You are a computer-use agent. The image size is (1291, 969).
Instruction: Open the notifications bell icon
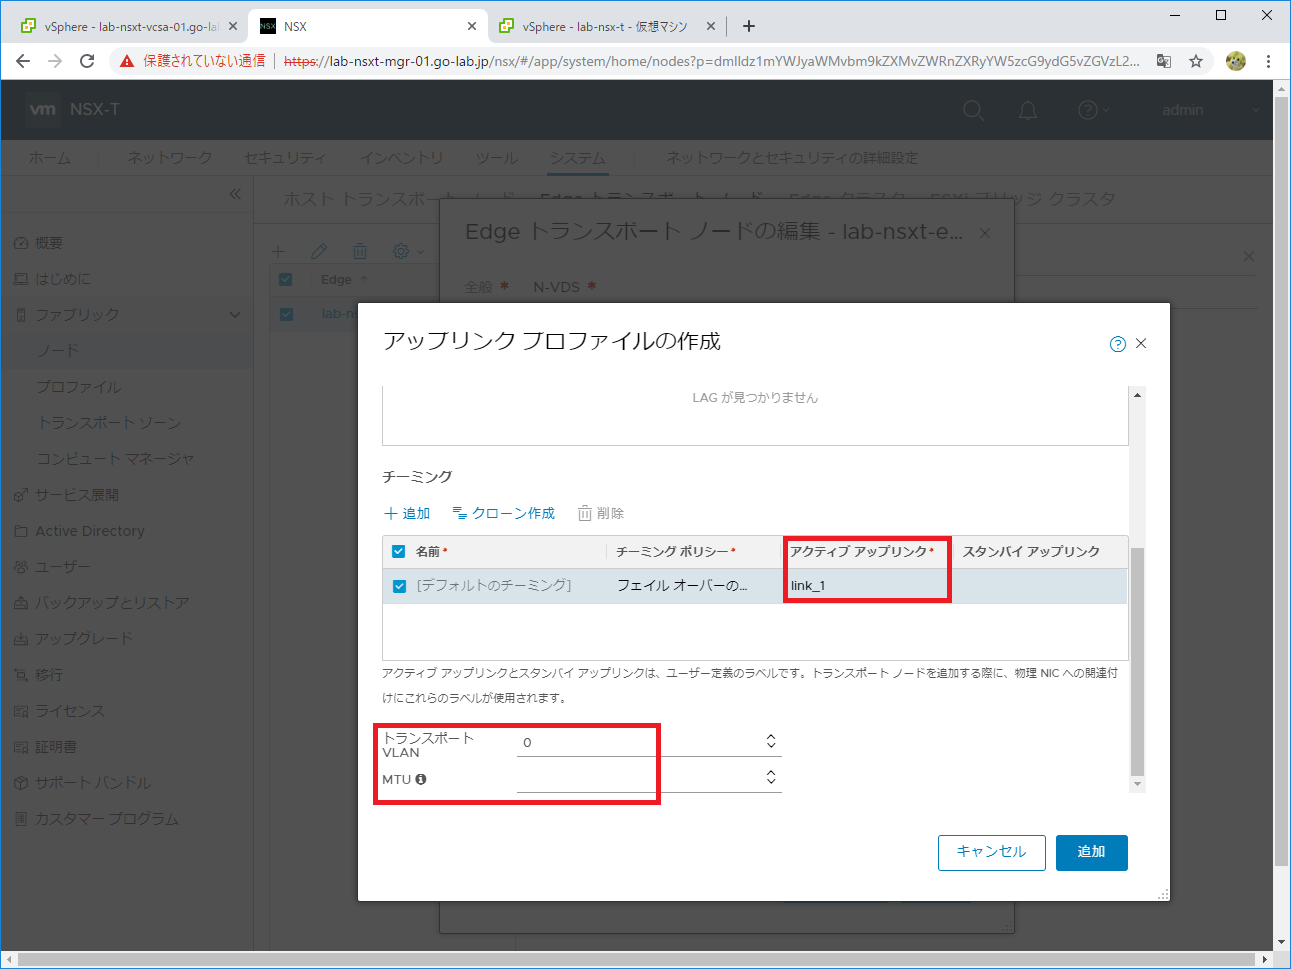click(x=1028, y=110)
